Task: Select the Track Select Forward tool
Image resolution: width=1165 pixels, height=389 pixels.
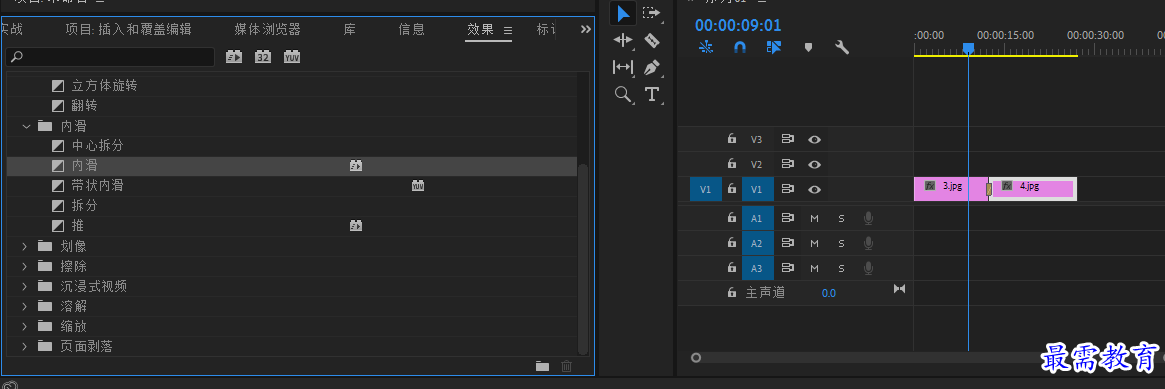Action: pos(652,13)
